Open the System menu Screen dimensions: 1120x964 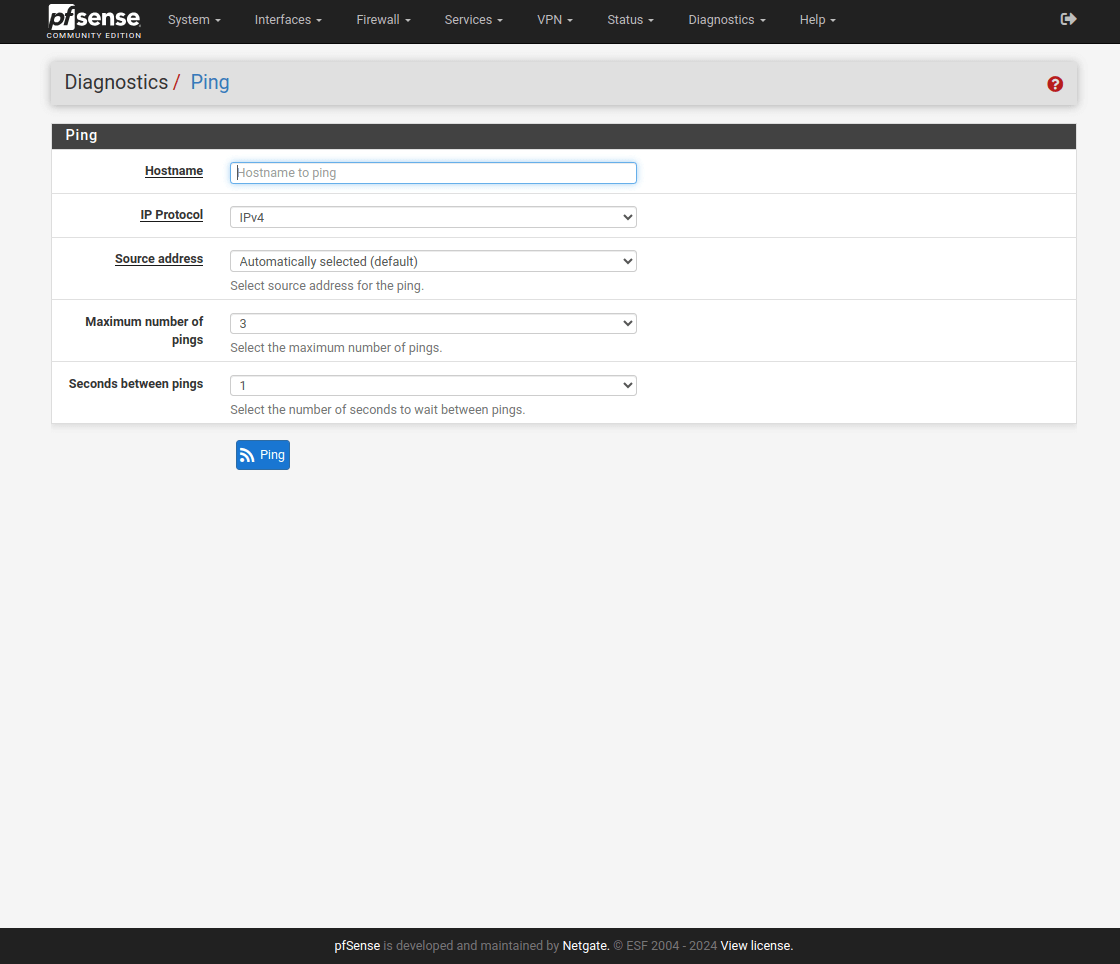(194, 20)
